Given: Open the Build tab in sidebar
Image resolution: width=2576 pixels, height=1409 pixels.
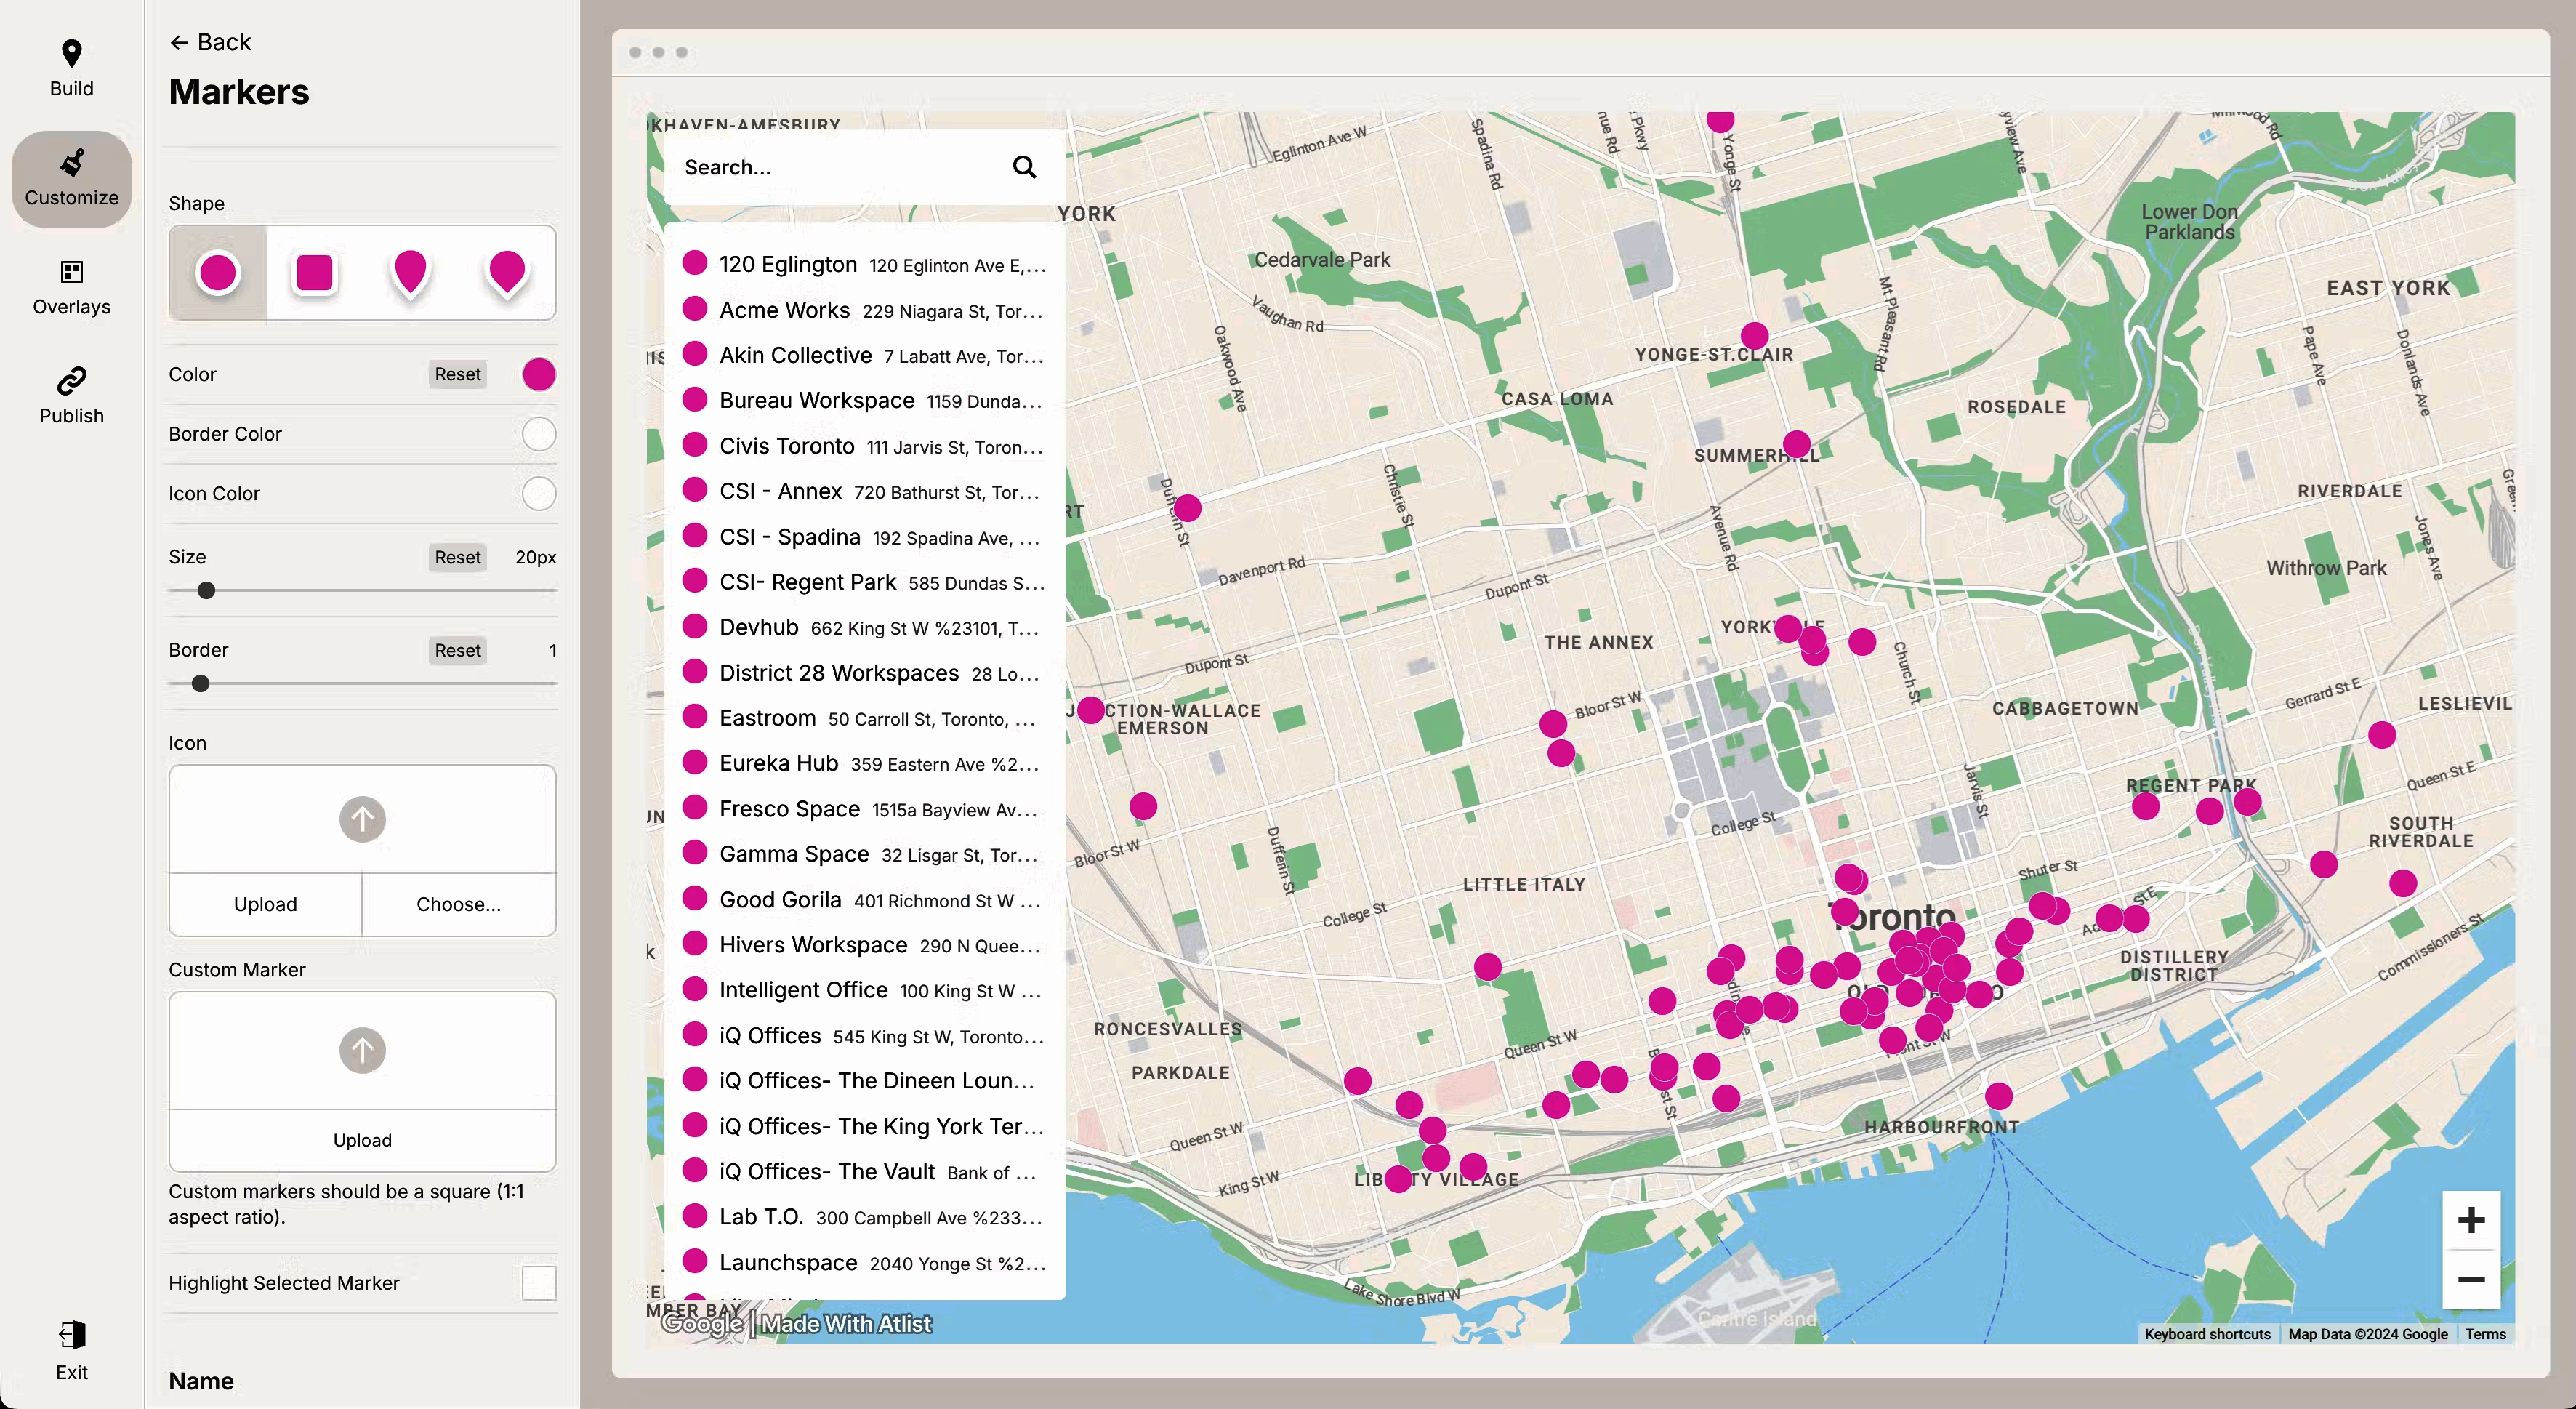Looking at the screenshot, I should (x=71, y=68).
